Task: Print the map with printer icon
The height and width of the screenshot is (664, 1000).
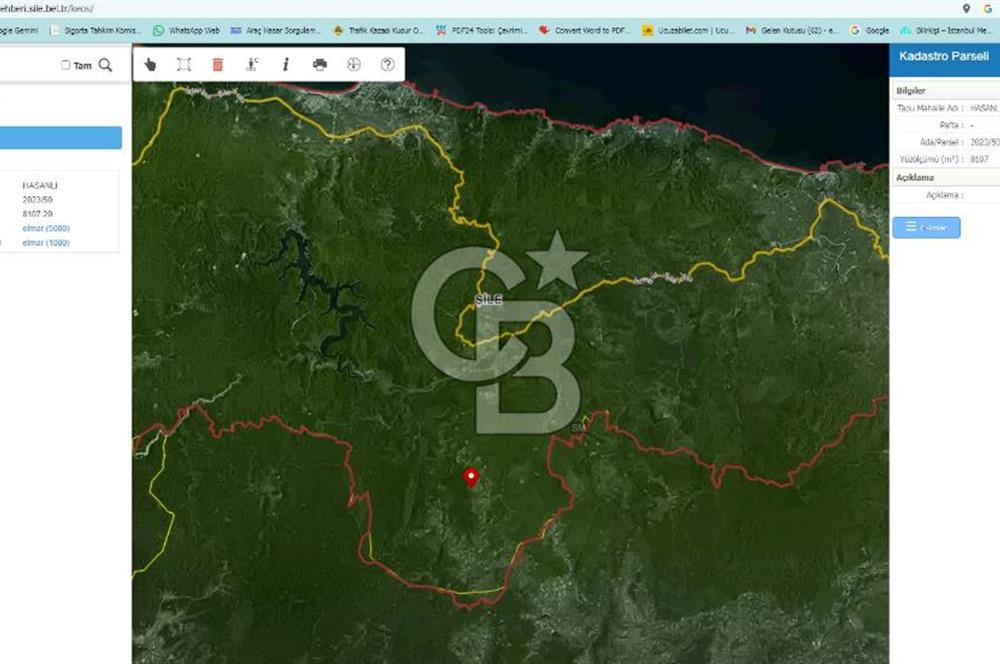Action: (x=320, y=65)
